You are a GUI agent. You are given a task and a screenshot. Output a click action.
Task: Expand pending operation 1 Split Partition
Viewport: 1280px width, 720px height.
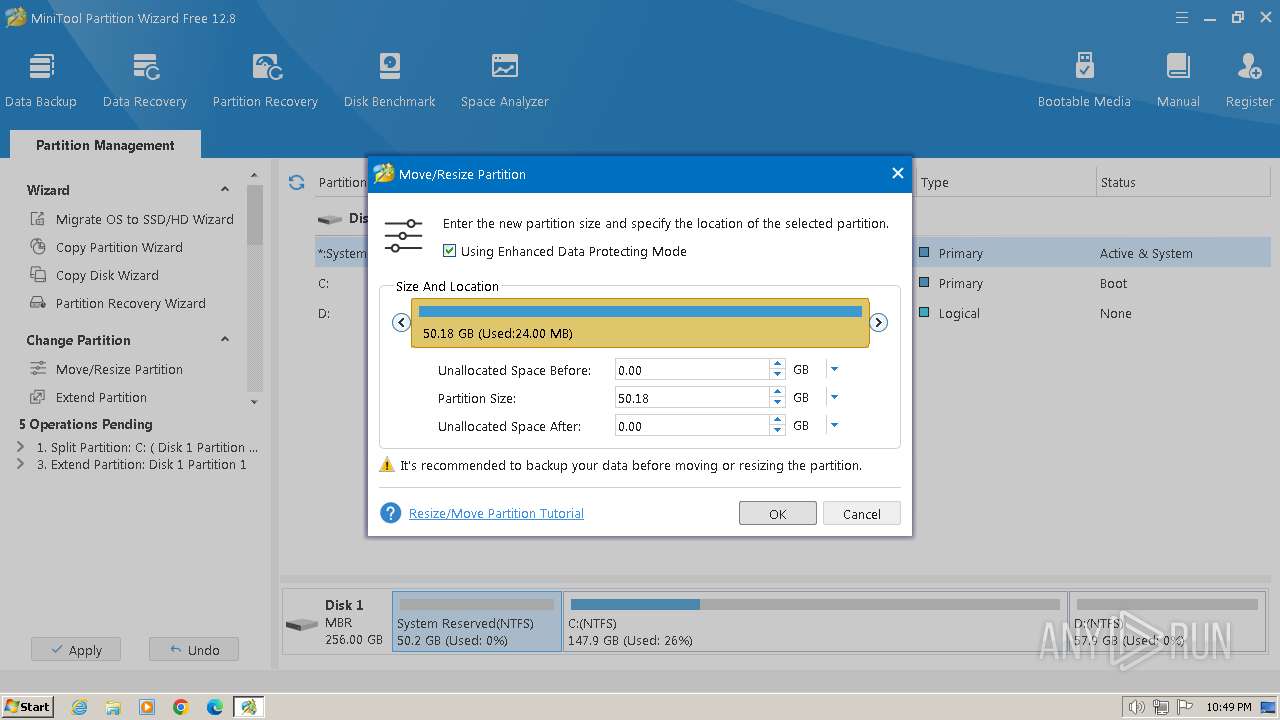[21, 447]
